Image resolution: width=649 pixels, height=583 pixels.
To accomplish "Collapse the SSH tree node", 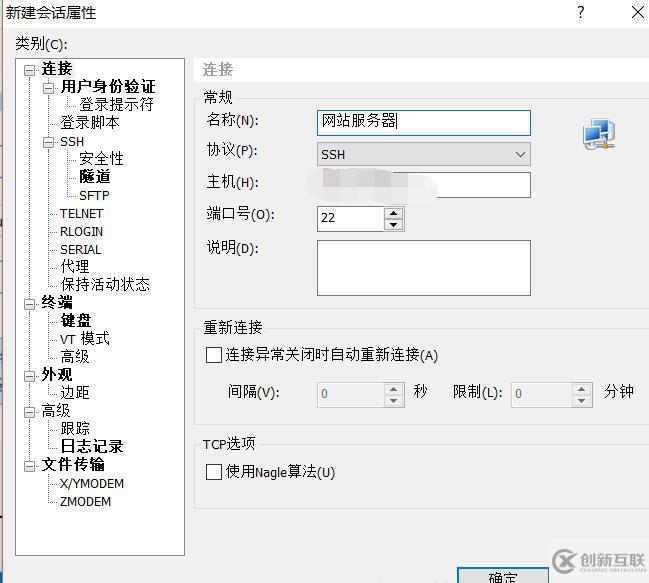I will [x=48, y=142].
